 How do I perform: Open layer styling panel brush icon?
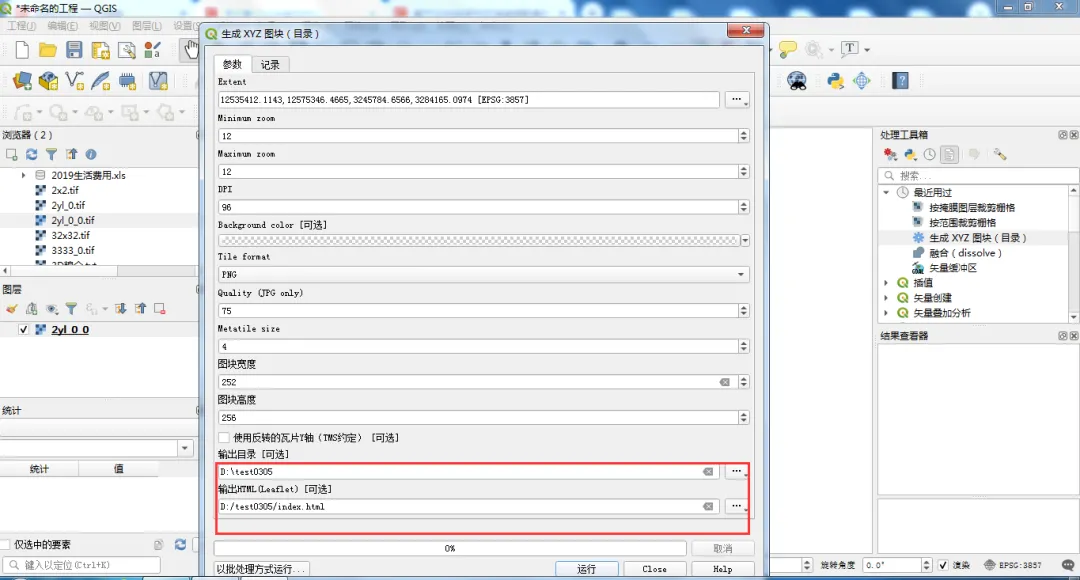coord(11,309)
